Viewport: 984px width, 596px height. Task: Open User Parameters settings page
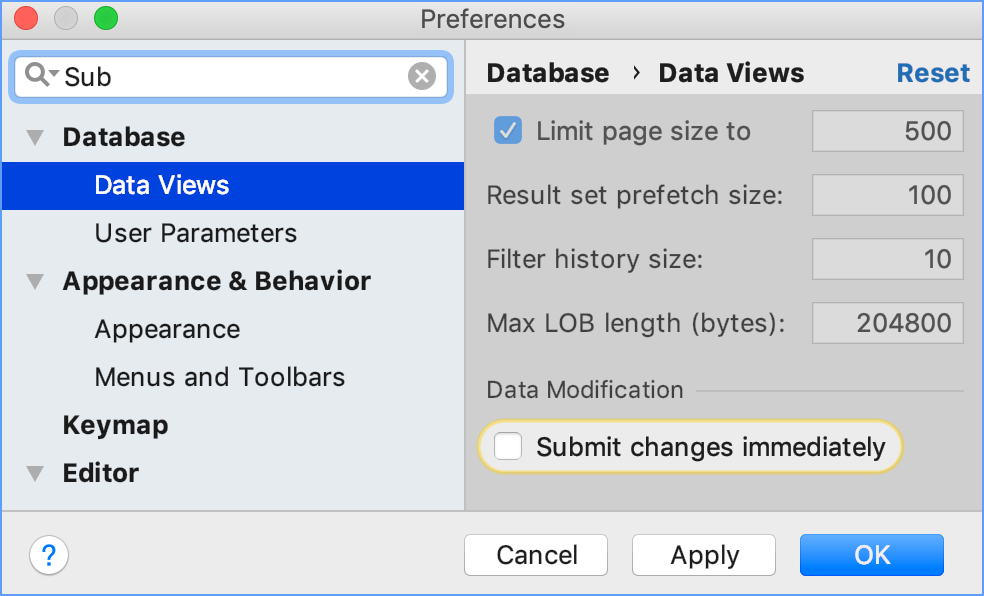tap(195, 233)
